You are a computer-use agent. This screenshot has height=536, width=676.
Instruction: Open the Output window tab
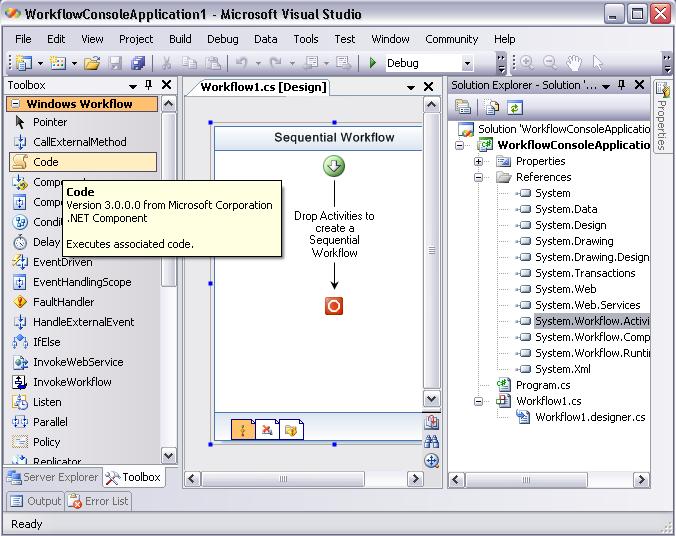(x=36, y=501)
